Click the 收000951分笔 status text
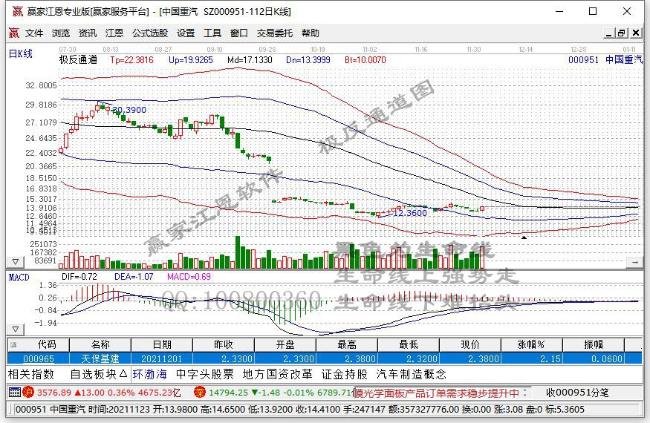 click(x=577, y=392)
